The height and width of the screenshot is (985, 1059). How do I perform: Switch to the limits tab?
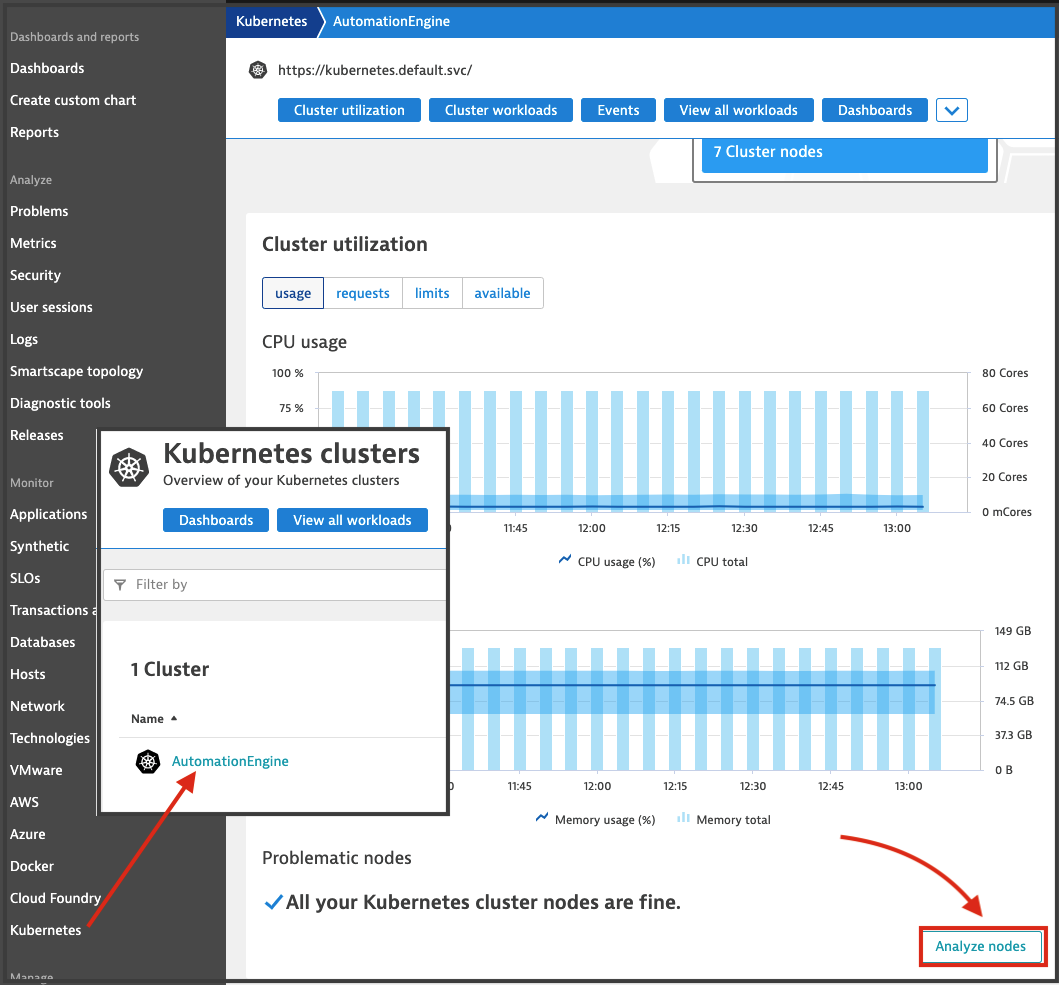coord(432,293)
